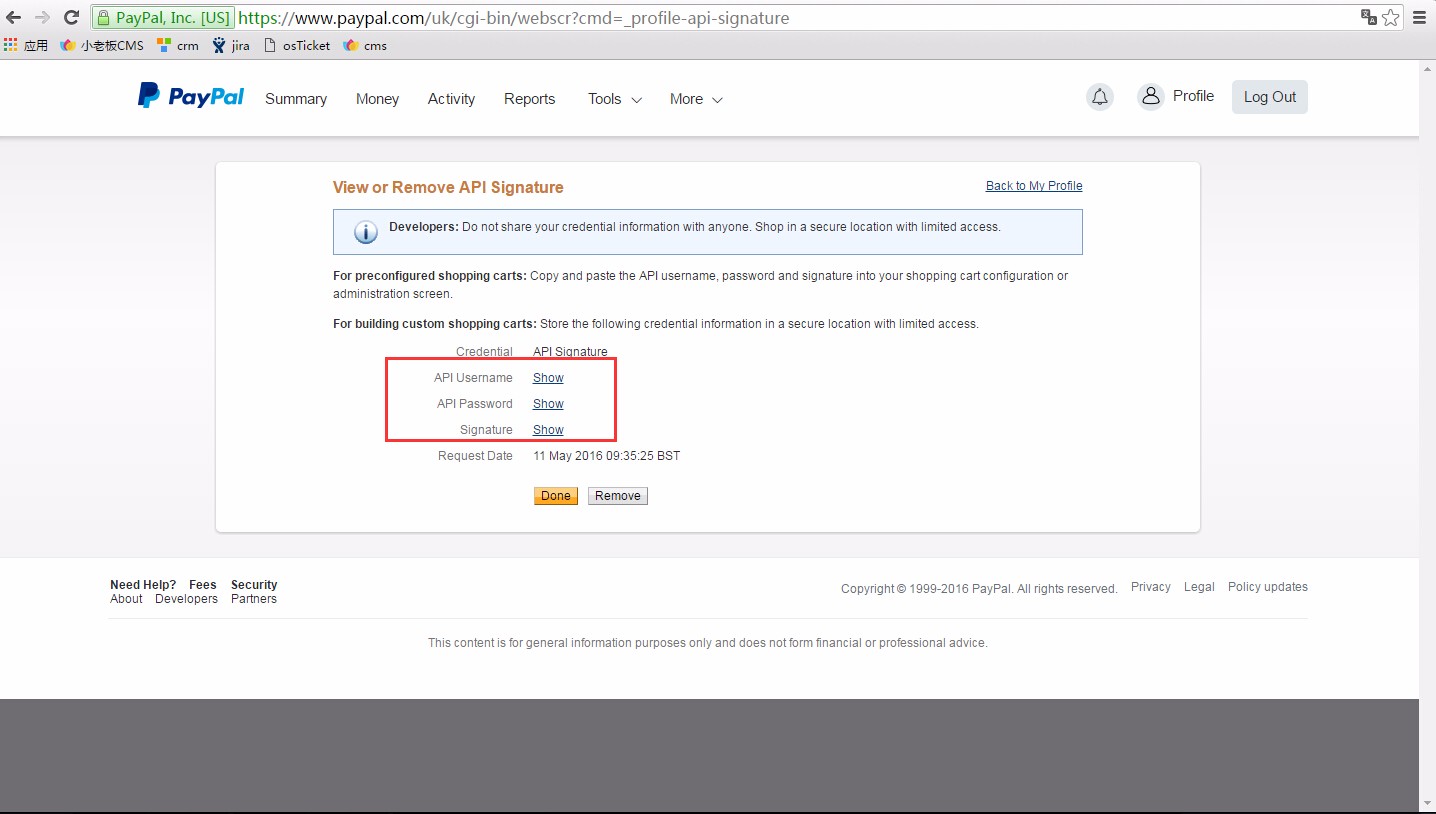Viewport: 1436px width, 814px height.
Task: Click the orange Done button
Action: (x=556, y=496)
